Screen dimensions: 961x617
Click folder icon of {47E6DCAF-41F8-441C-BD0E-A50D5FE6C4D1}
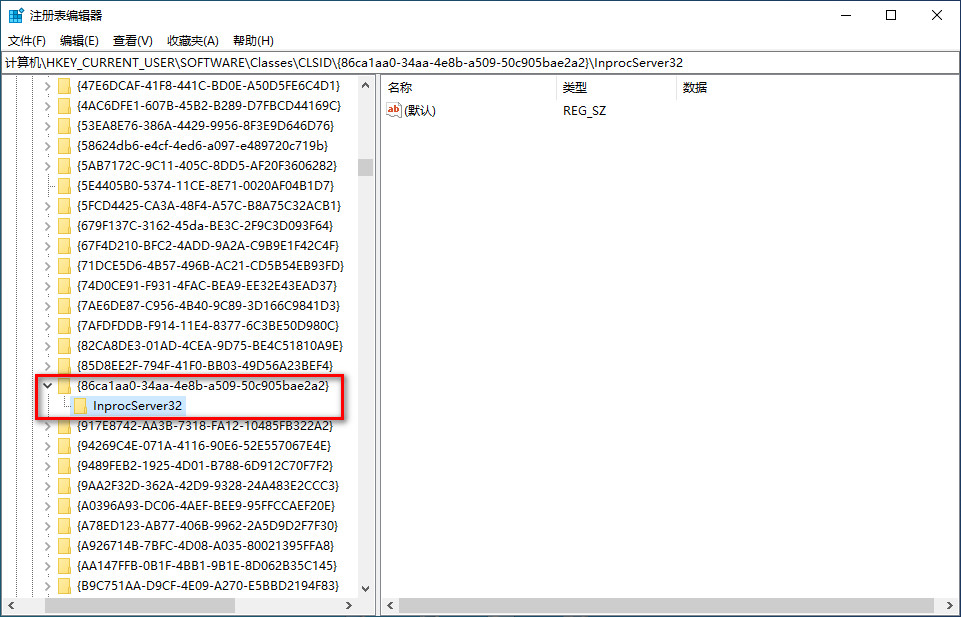tap(65, 85)
